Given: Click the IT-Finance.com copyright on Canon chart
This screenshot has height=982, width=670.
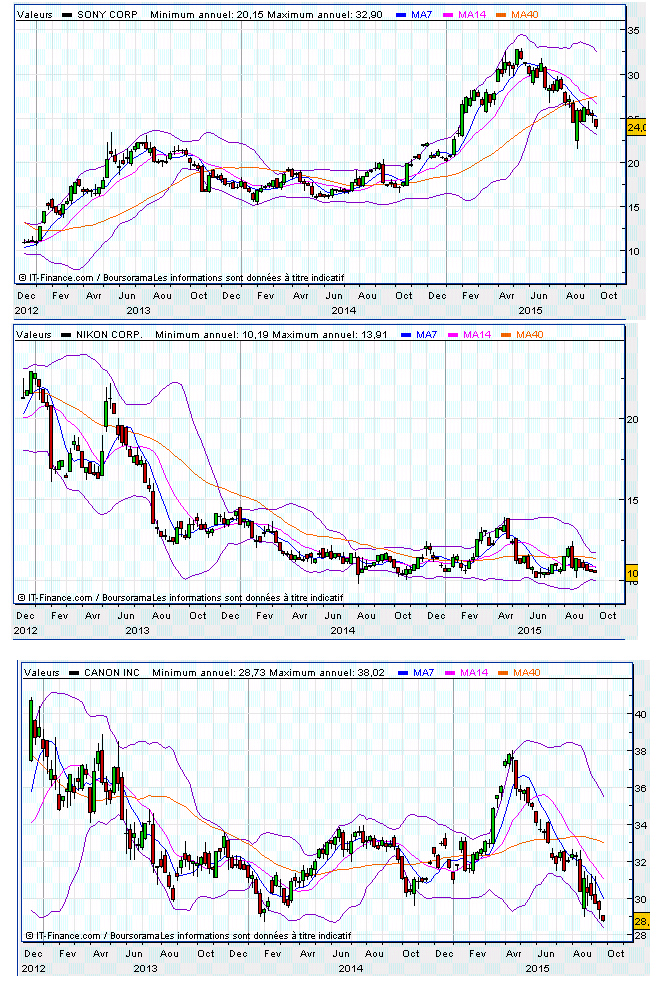Looking at the screenshot, I should point(188,936).
